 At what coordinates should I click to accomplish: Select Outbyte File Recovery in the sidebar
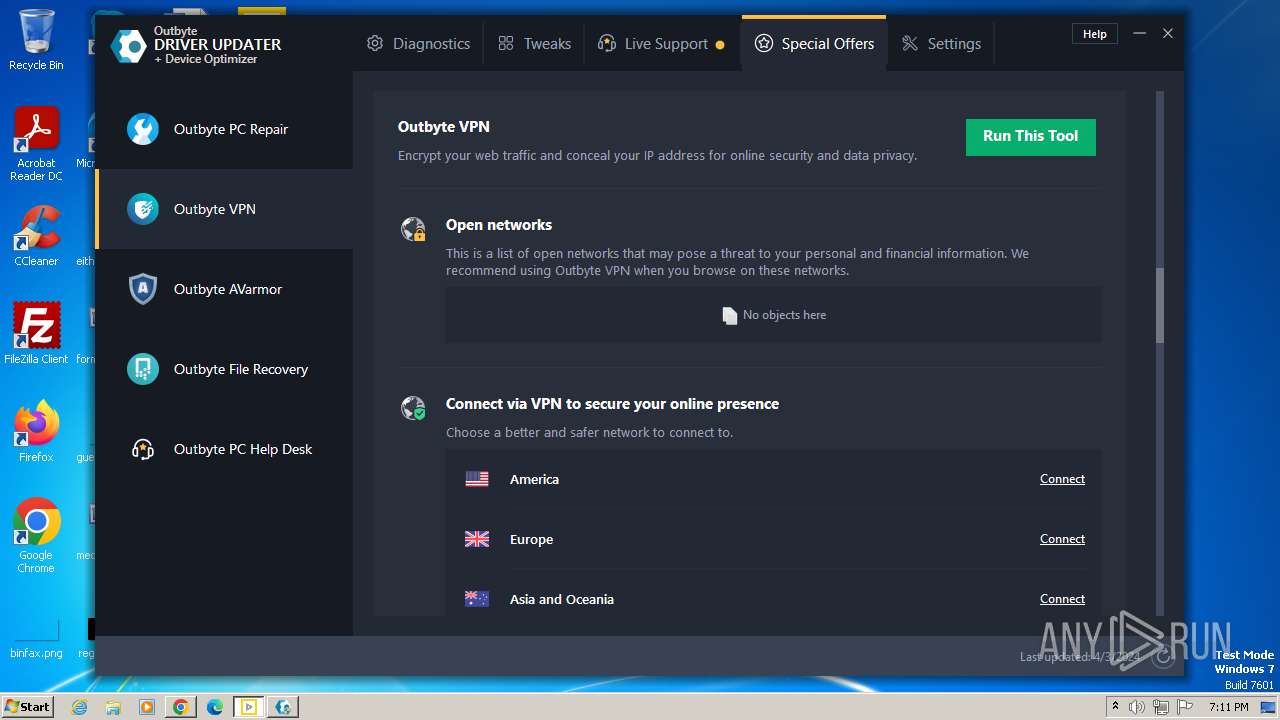pyautogui.click(x=224, y=369)
